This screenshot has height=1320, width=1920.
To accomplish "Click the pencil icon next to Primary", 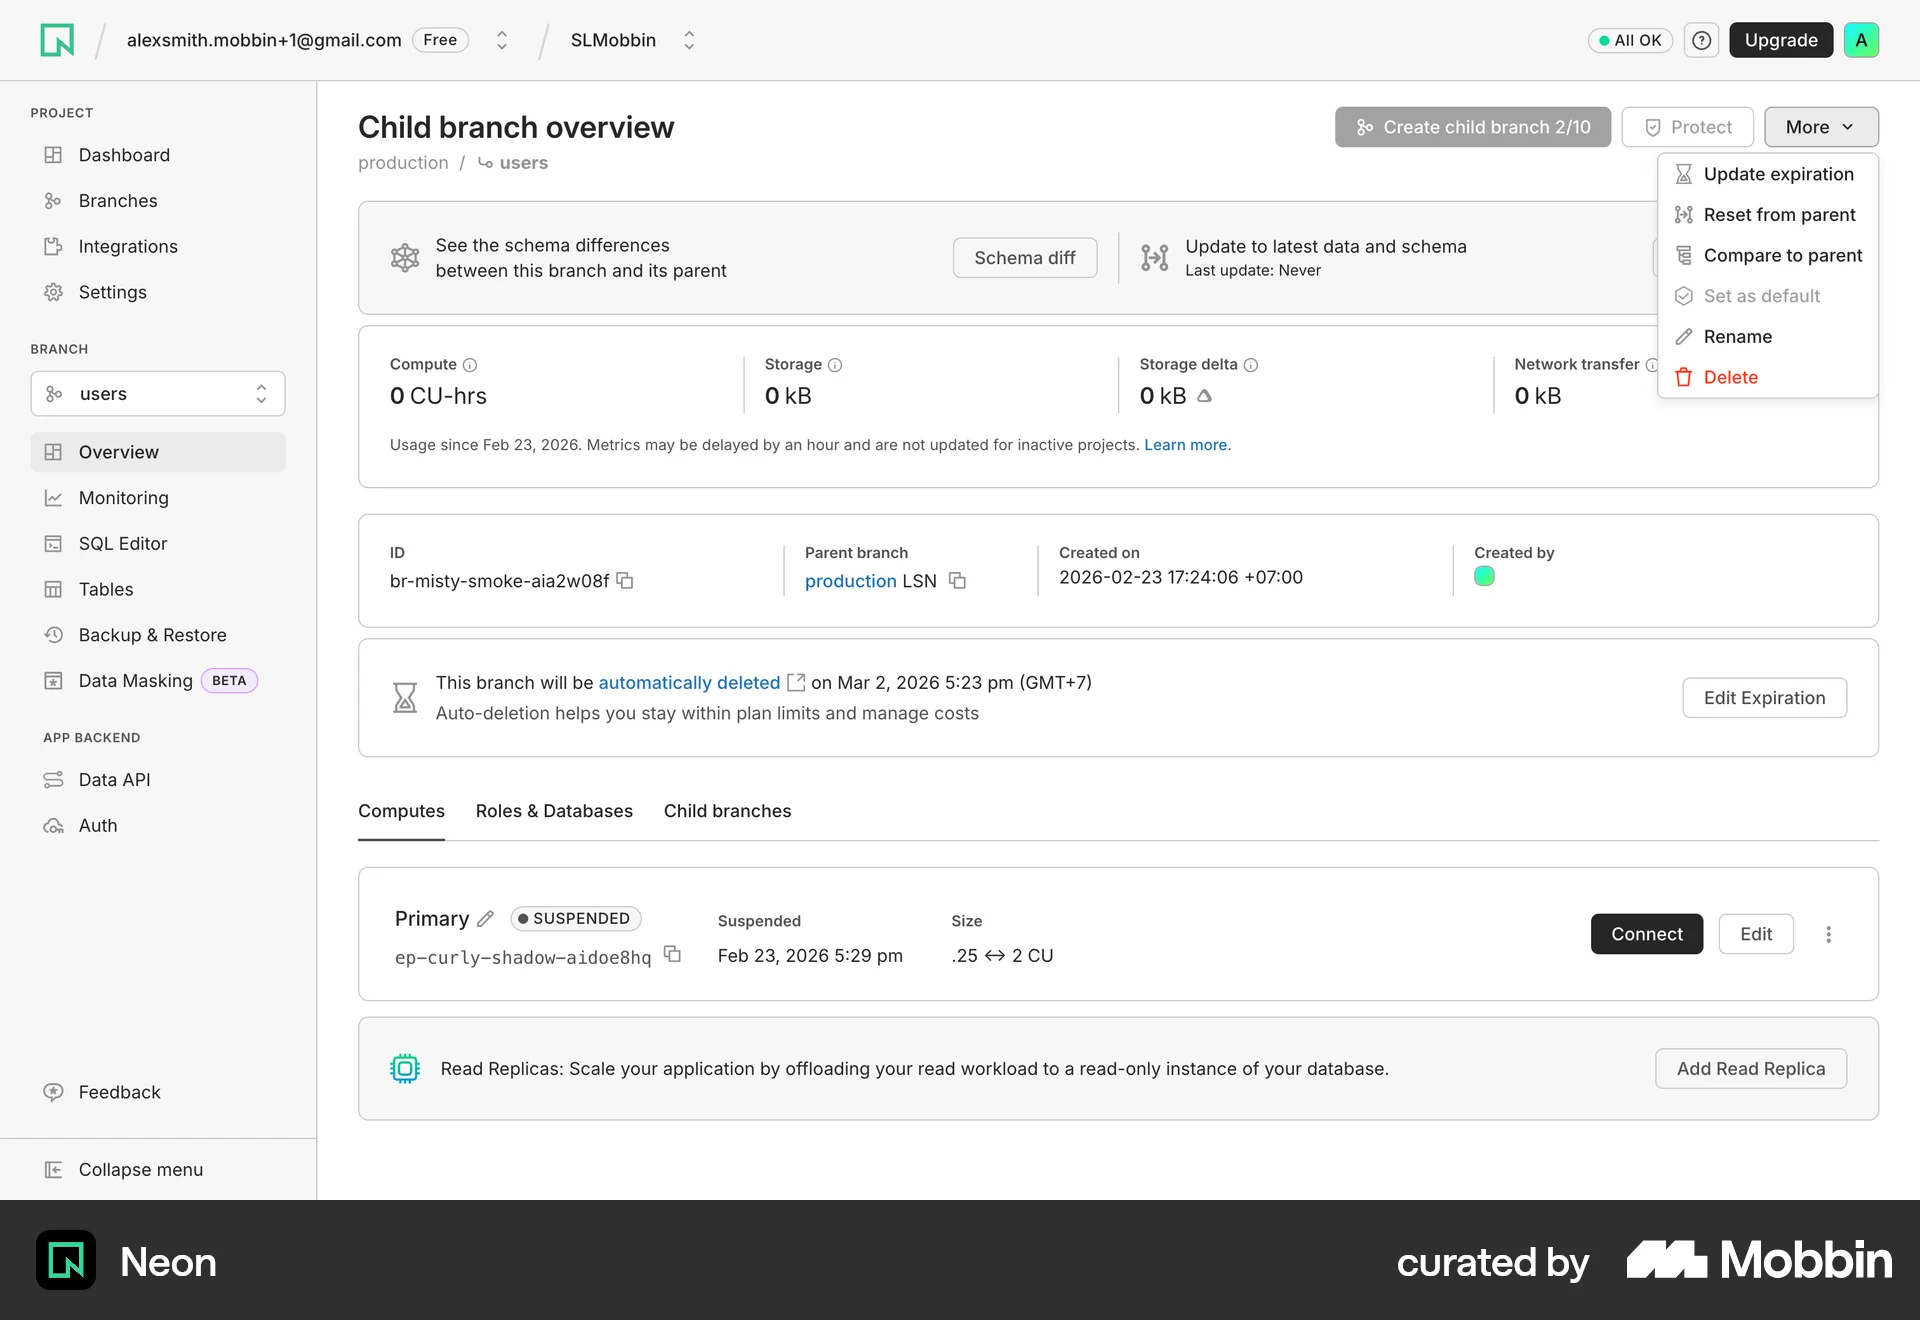I will pyautogui.click(x=486, y=918).
